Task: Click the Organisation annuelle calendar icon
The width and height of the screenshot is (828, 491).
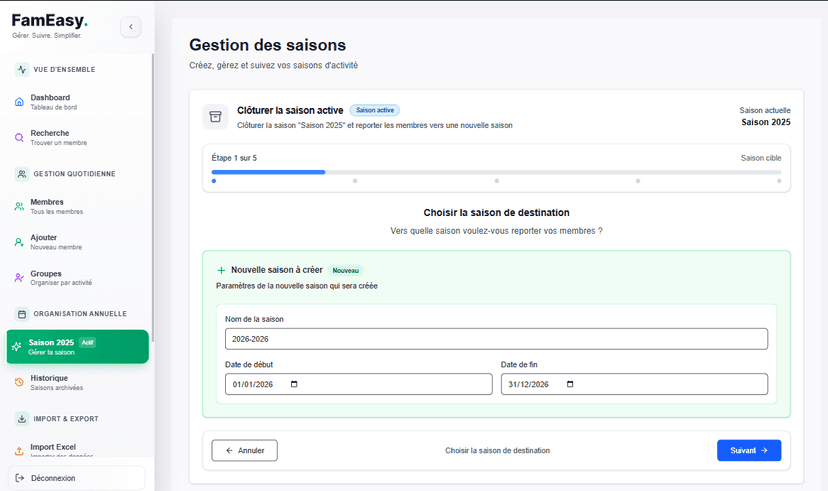Action: (x=22, y=314)
